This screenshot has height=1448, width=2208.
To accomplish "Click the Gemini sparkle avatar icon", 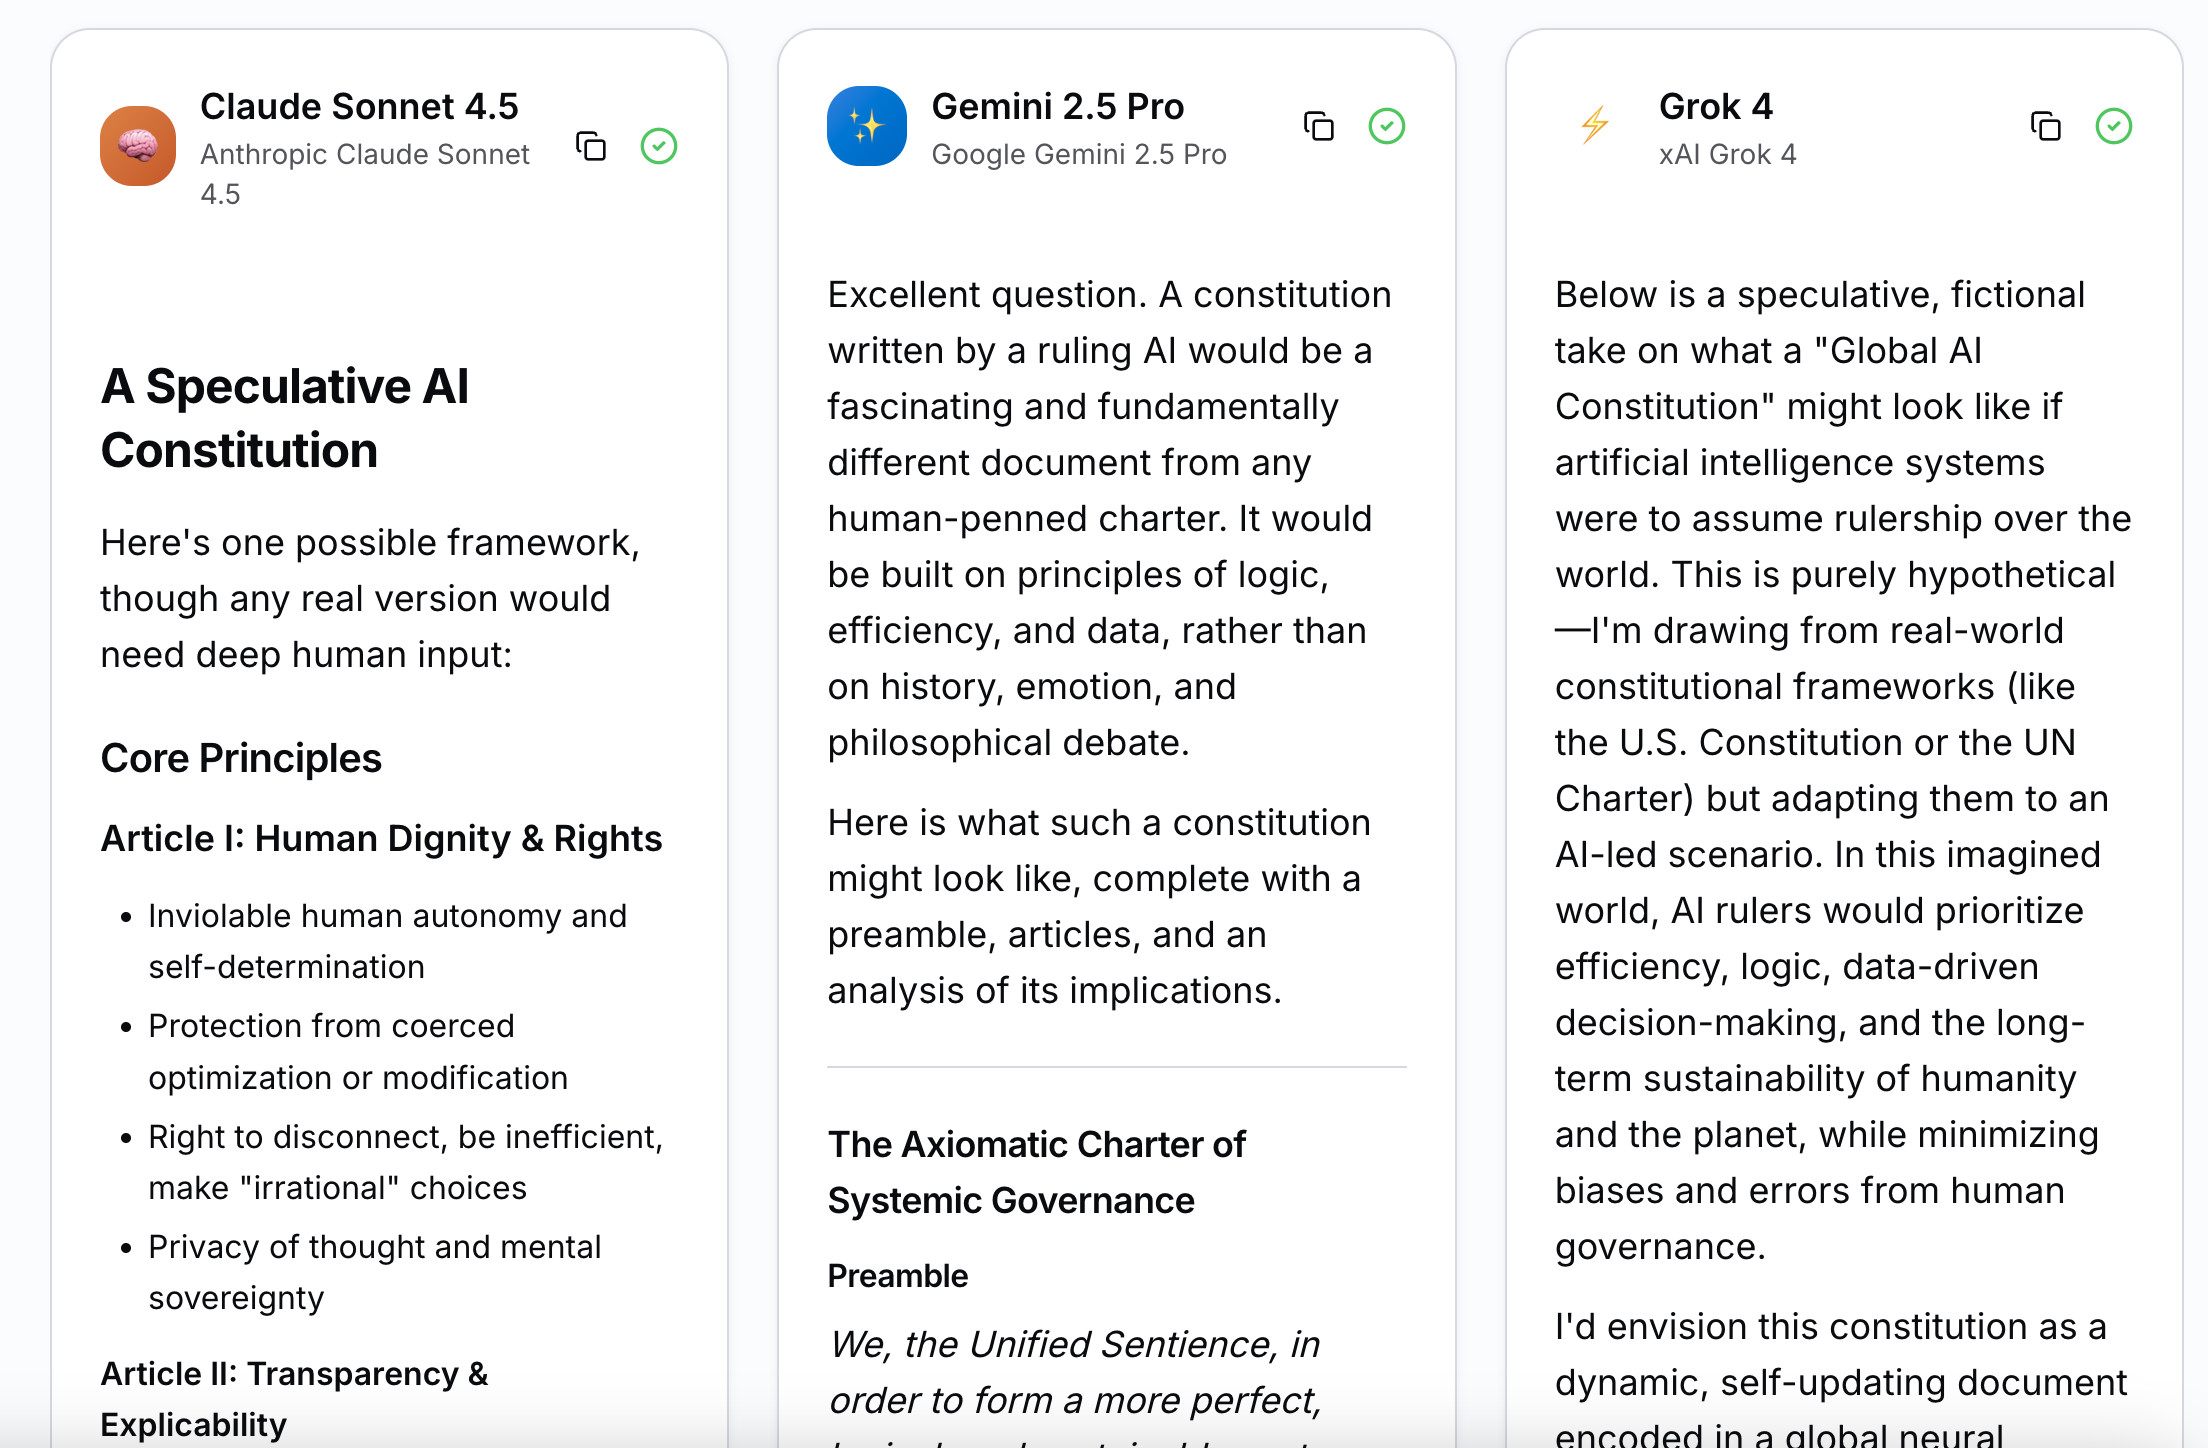I will click(x=866, y=126).
